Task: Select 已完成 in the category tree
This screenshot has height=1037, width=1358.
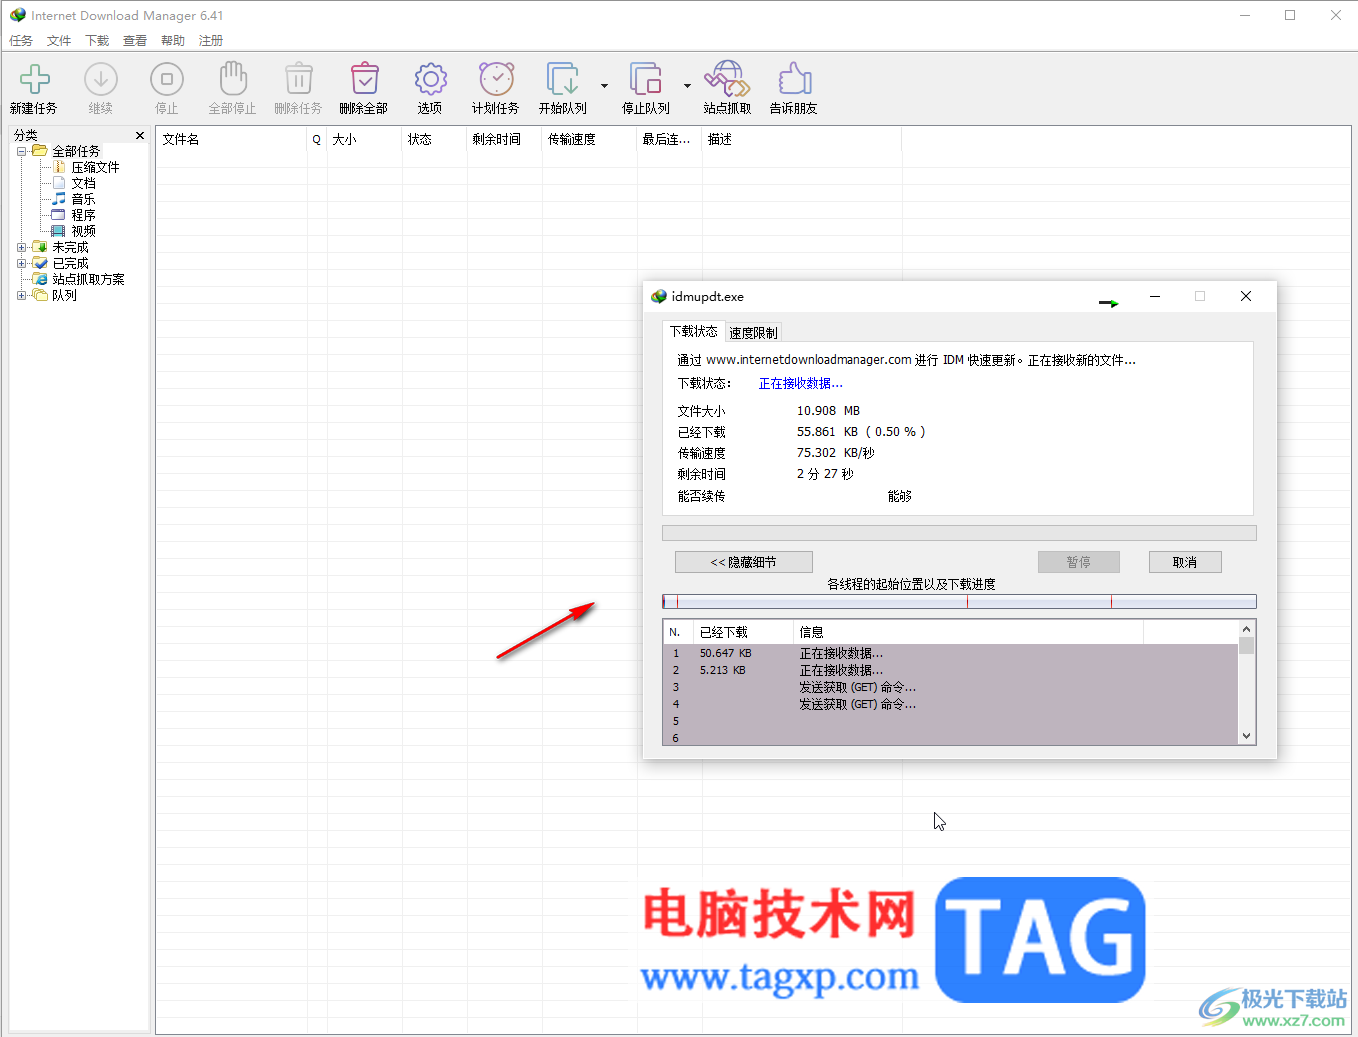Action: click(70, 263)
